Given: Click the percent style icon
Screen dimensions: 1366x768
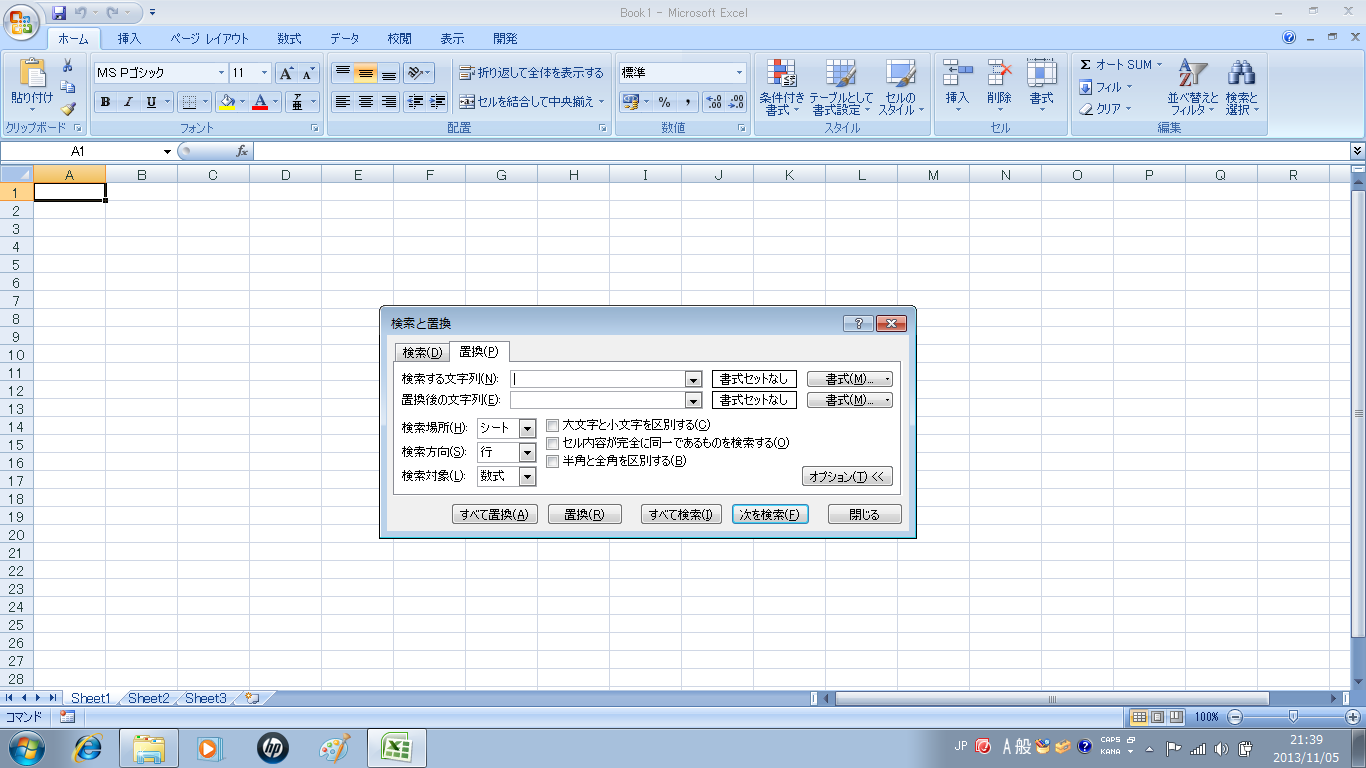Looking at the screenshot, I should click(x=664, y=102).
